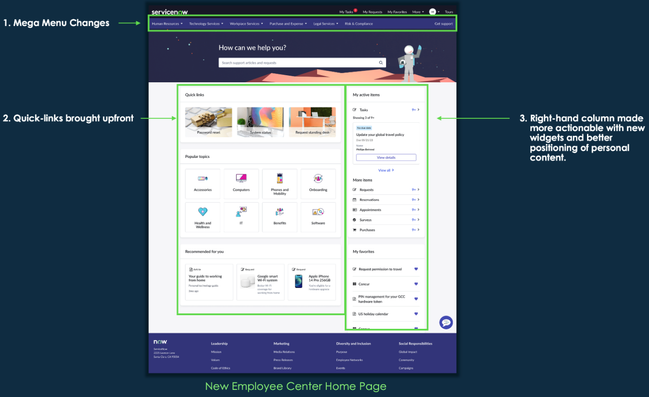Toggle the US holiday calendar favorite heart
This screenshot has height=397, width=649.
tap(416, 314)
